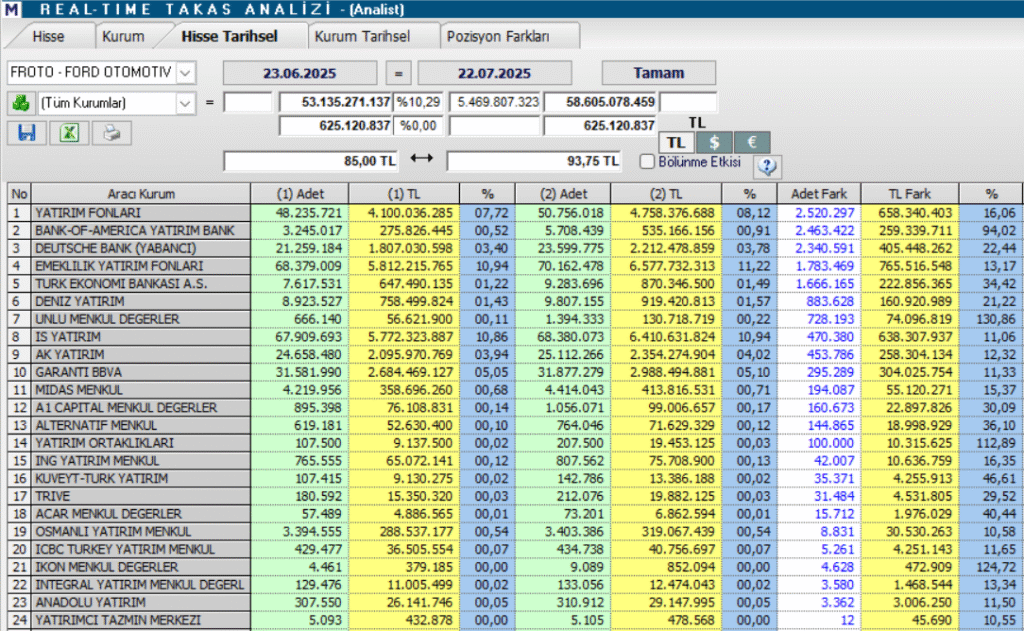Select the TL currency button
The image size is (1024, 631).
click(x=676, y=143)
